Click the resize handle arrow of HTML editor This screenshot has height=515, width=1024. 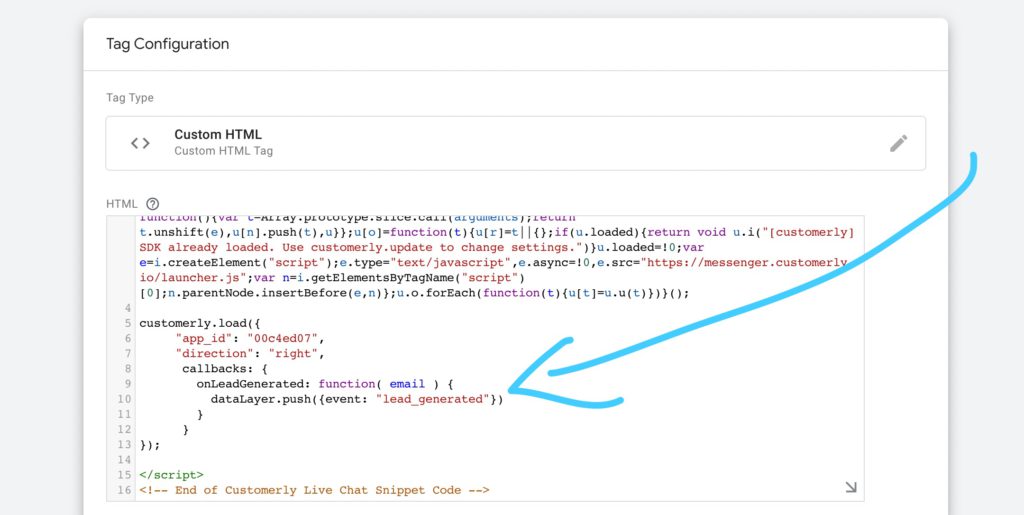pos(851,487)
